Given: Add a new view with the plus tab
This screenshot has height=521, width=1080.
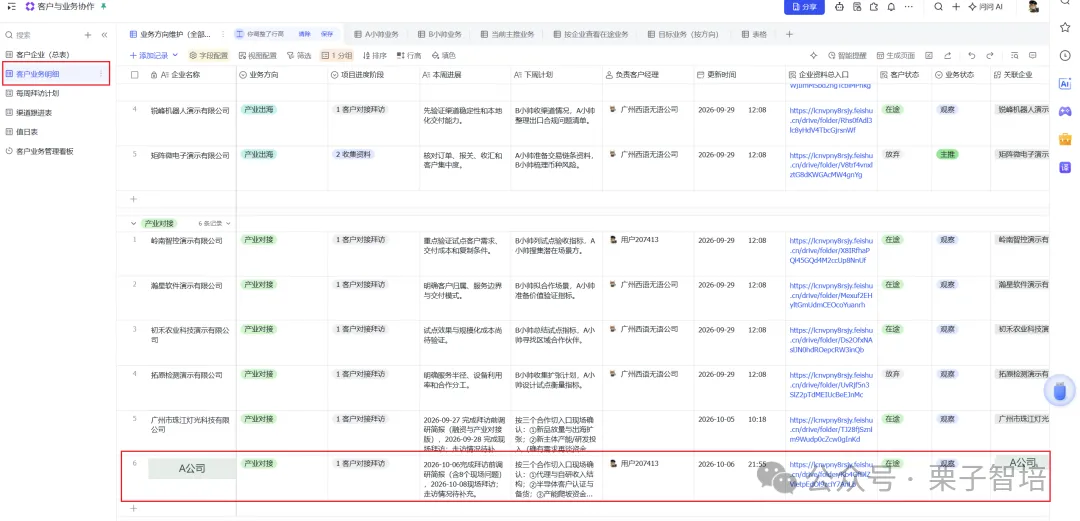Looking at the screenshot, I should 789,34.
